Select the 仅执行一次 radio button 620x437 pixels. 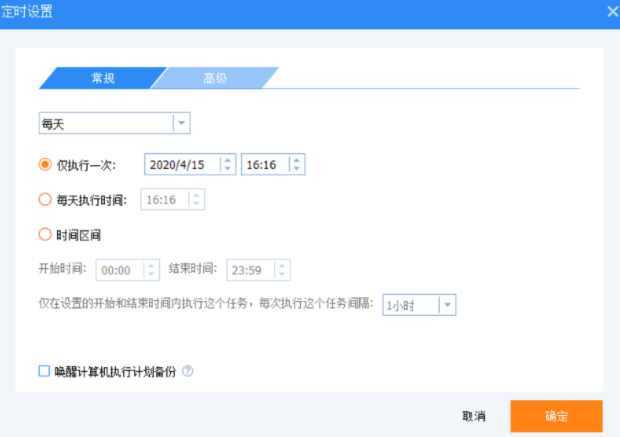[45, 164]
